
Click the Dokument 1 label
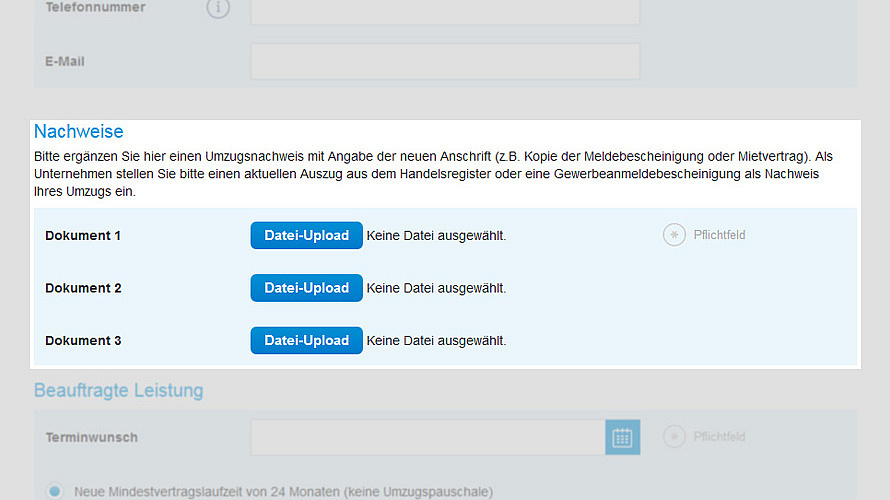pyautogui.click(x=83, y=236)
